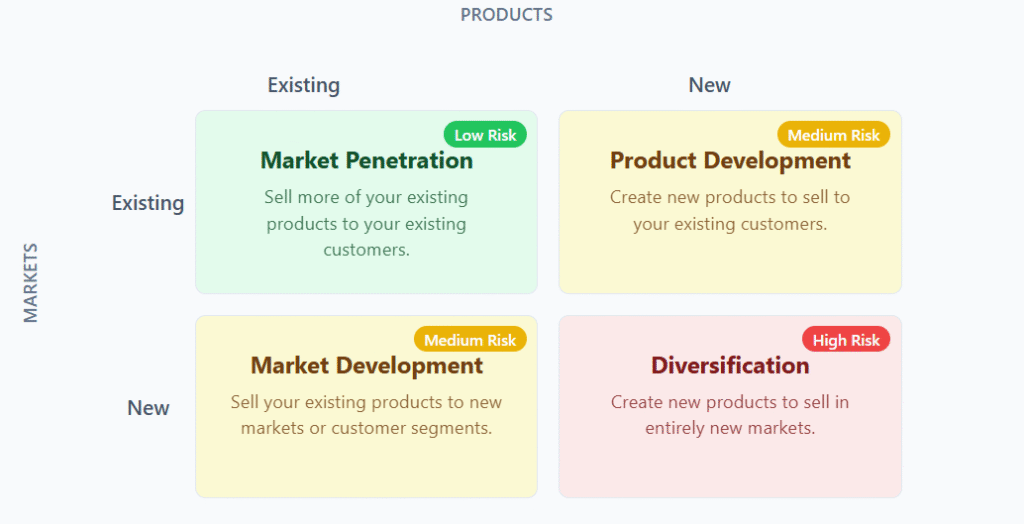1024x524 pixels.
Task: Click the Market Development description text
Action: pos(366,415)
